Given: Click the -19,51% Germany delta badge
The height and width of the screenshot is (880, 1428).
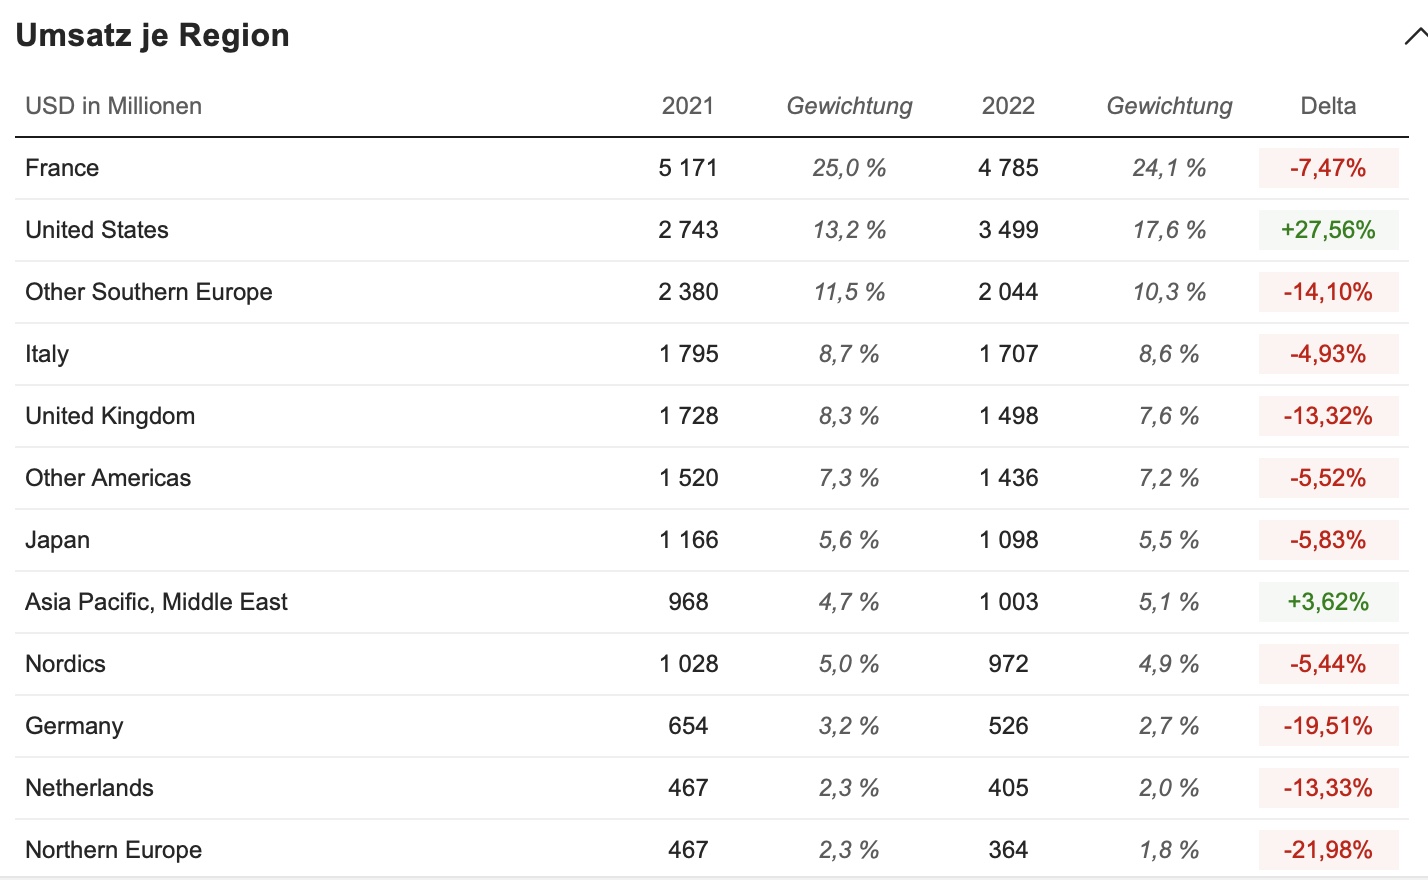Looking at the screenshot, I should point(1328,726).
